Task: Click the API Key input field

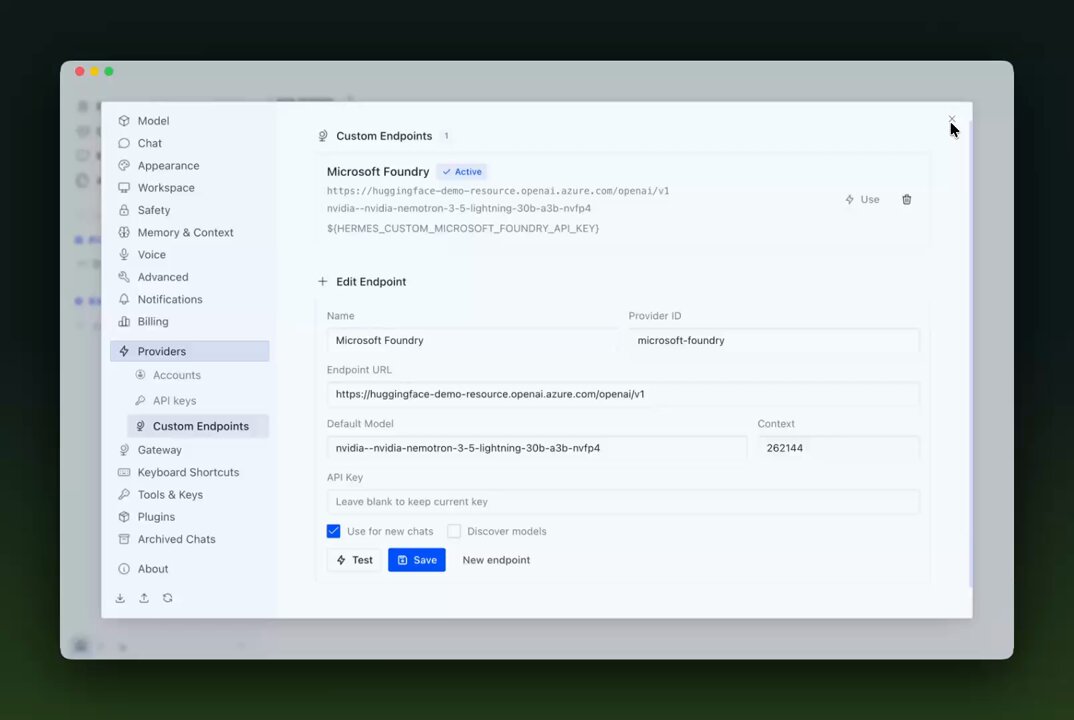Action: [x=623, y=502]
